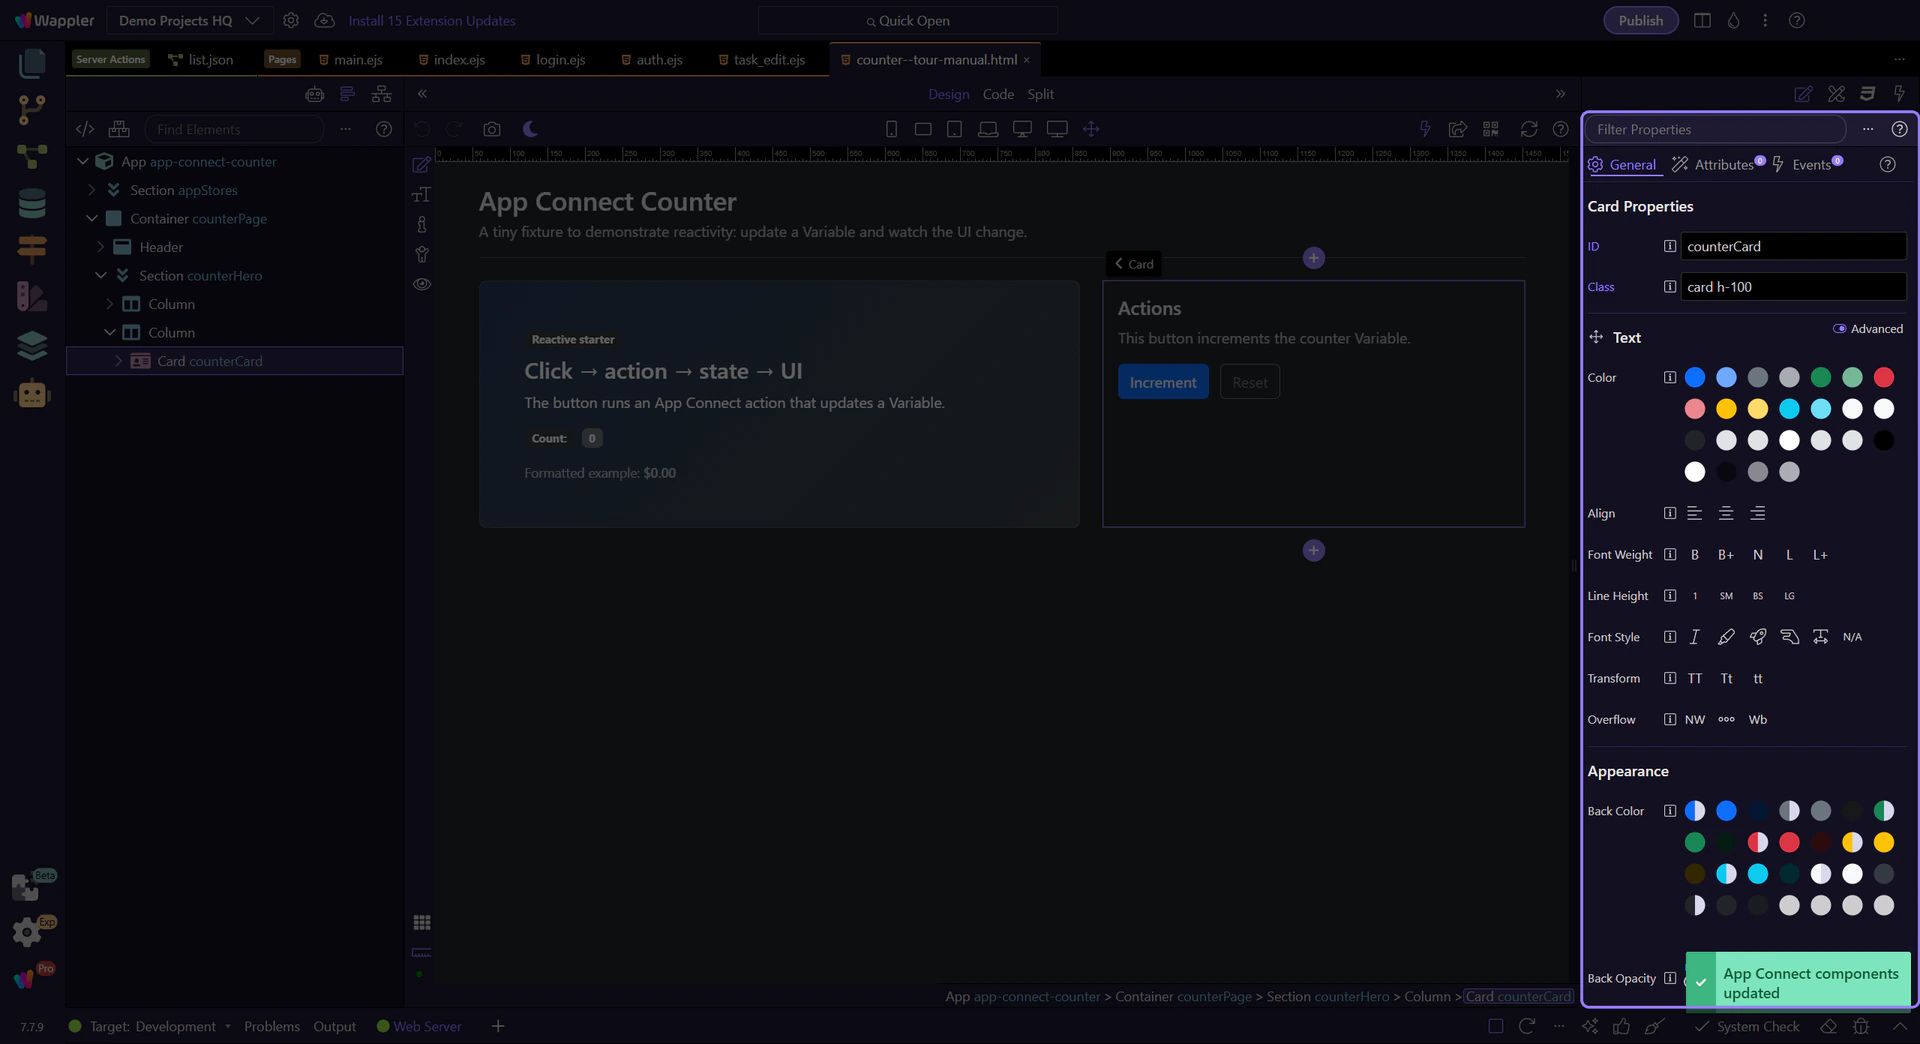Open the login.ejs file tab
This screenshot has width=1920, height=1044.
coord(559,60)
